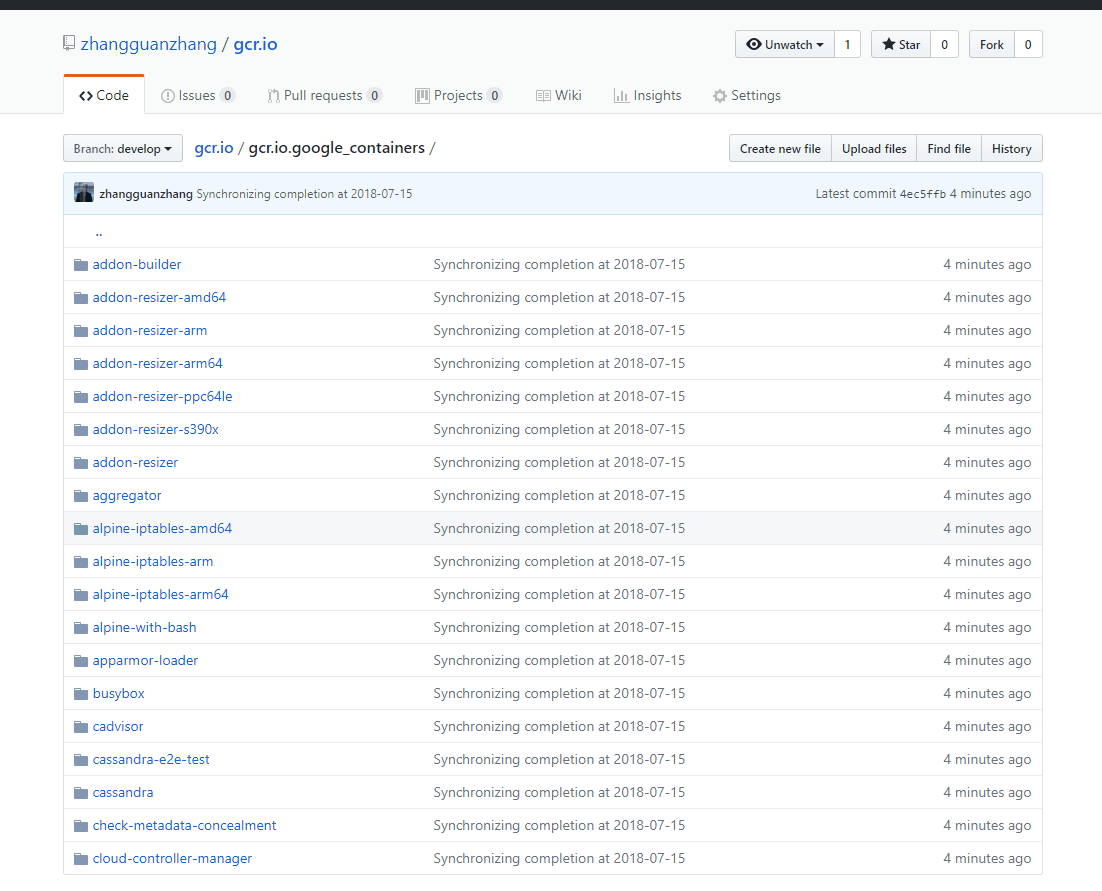Click folder icon beside apparmor-loader
Screen dimensions: 1102x891
click(81, 661)
